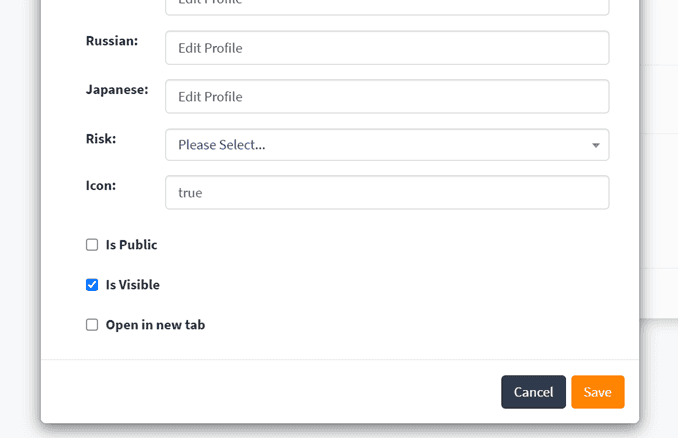Click the Japanese text input field
The image size is (678, 438).
(387, 96)
